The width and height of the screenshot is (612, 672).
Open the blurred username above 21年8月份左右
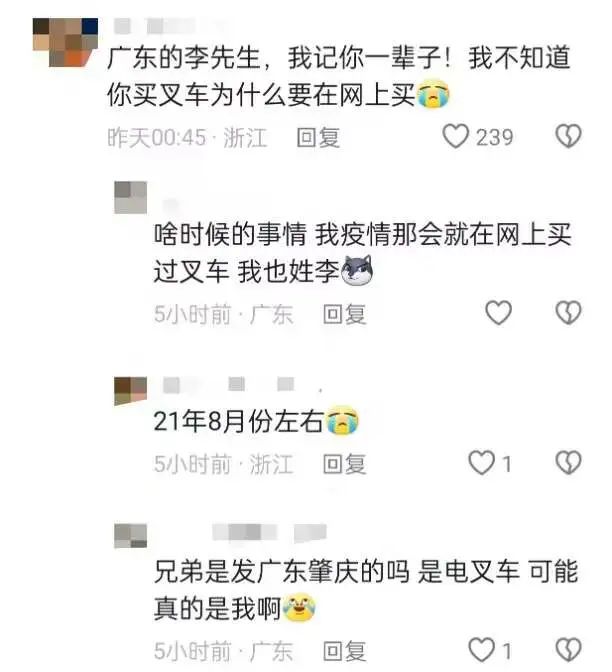coord(242,385)
